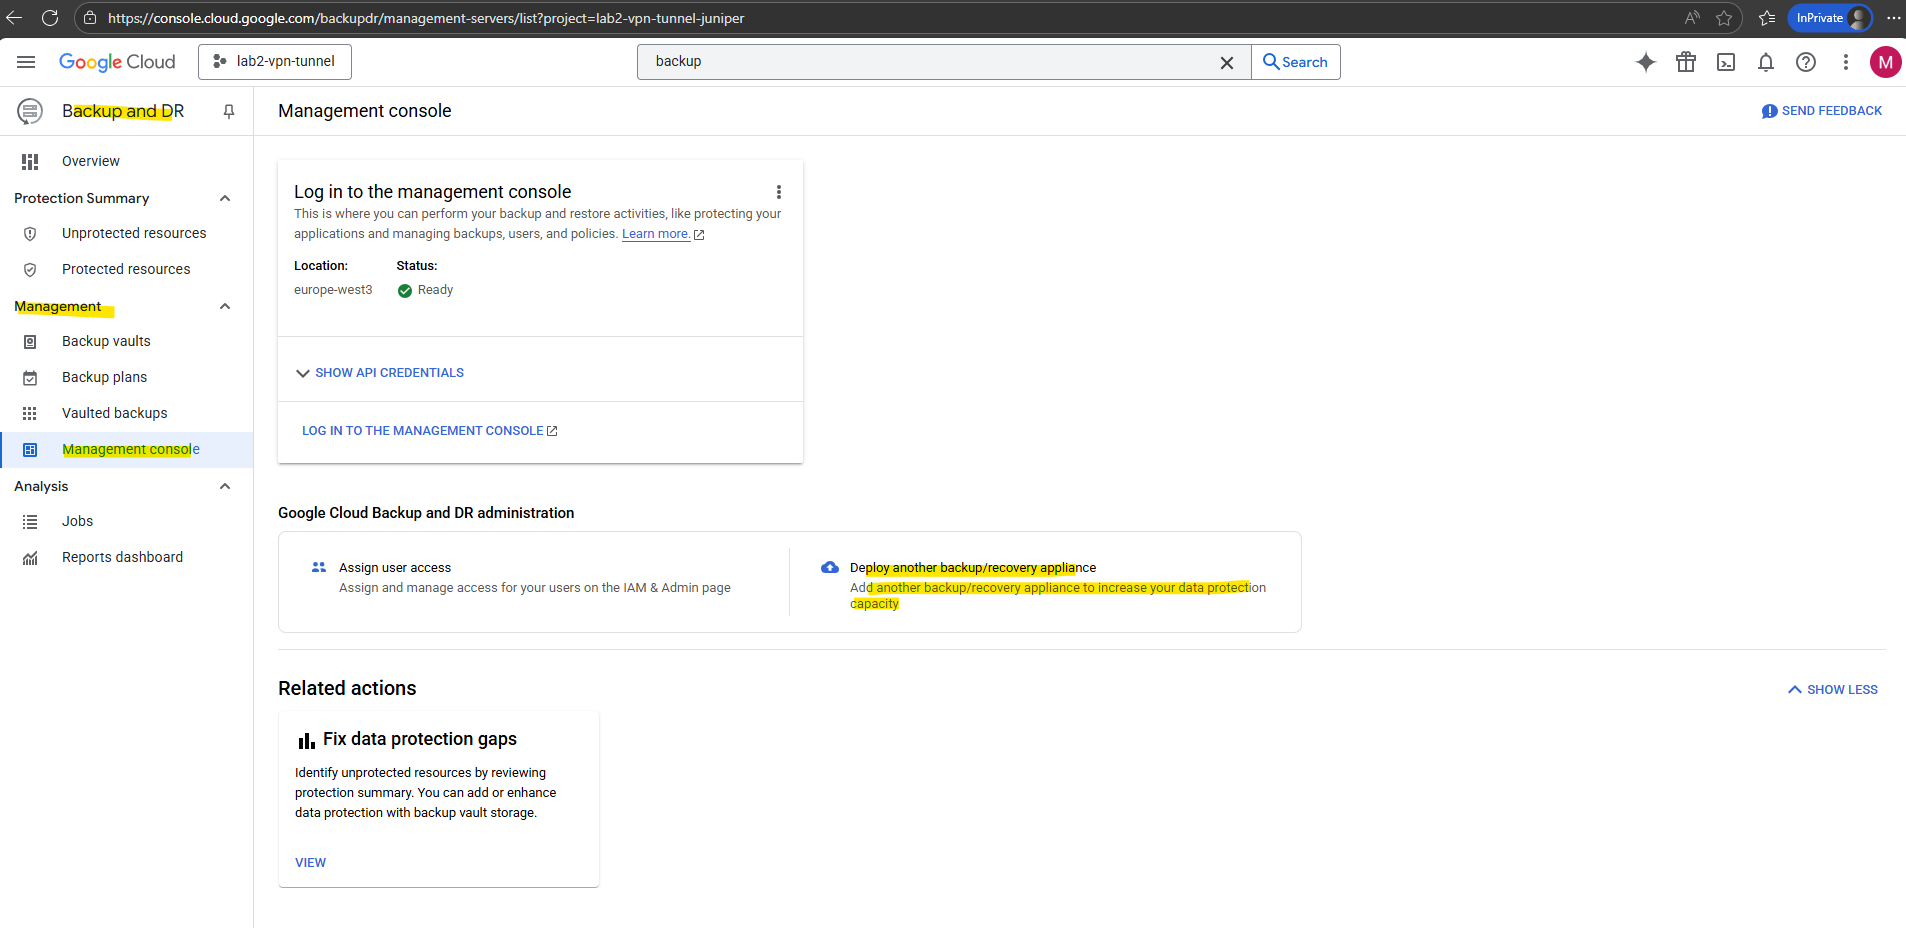Open Assign user access
Screen dimensions: 1906x928
[395, 568]
